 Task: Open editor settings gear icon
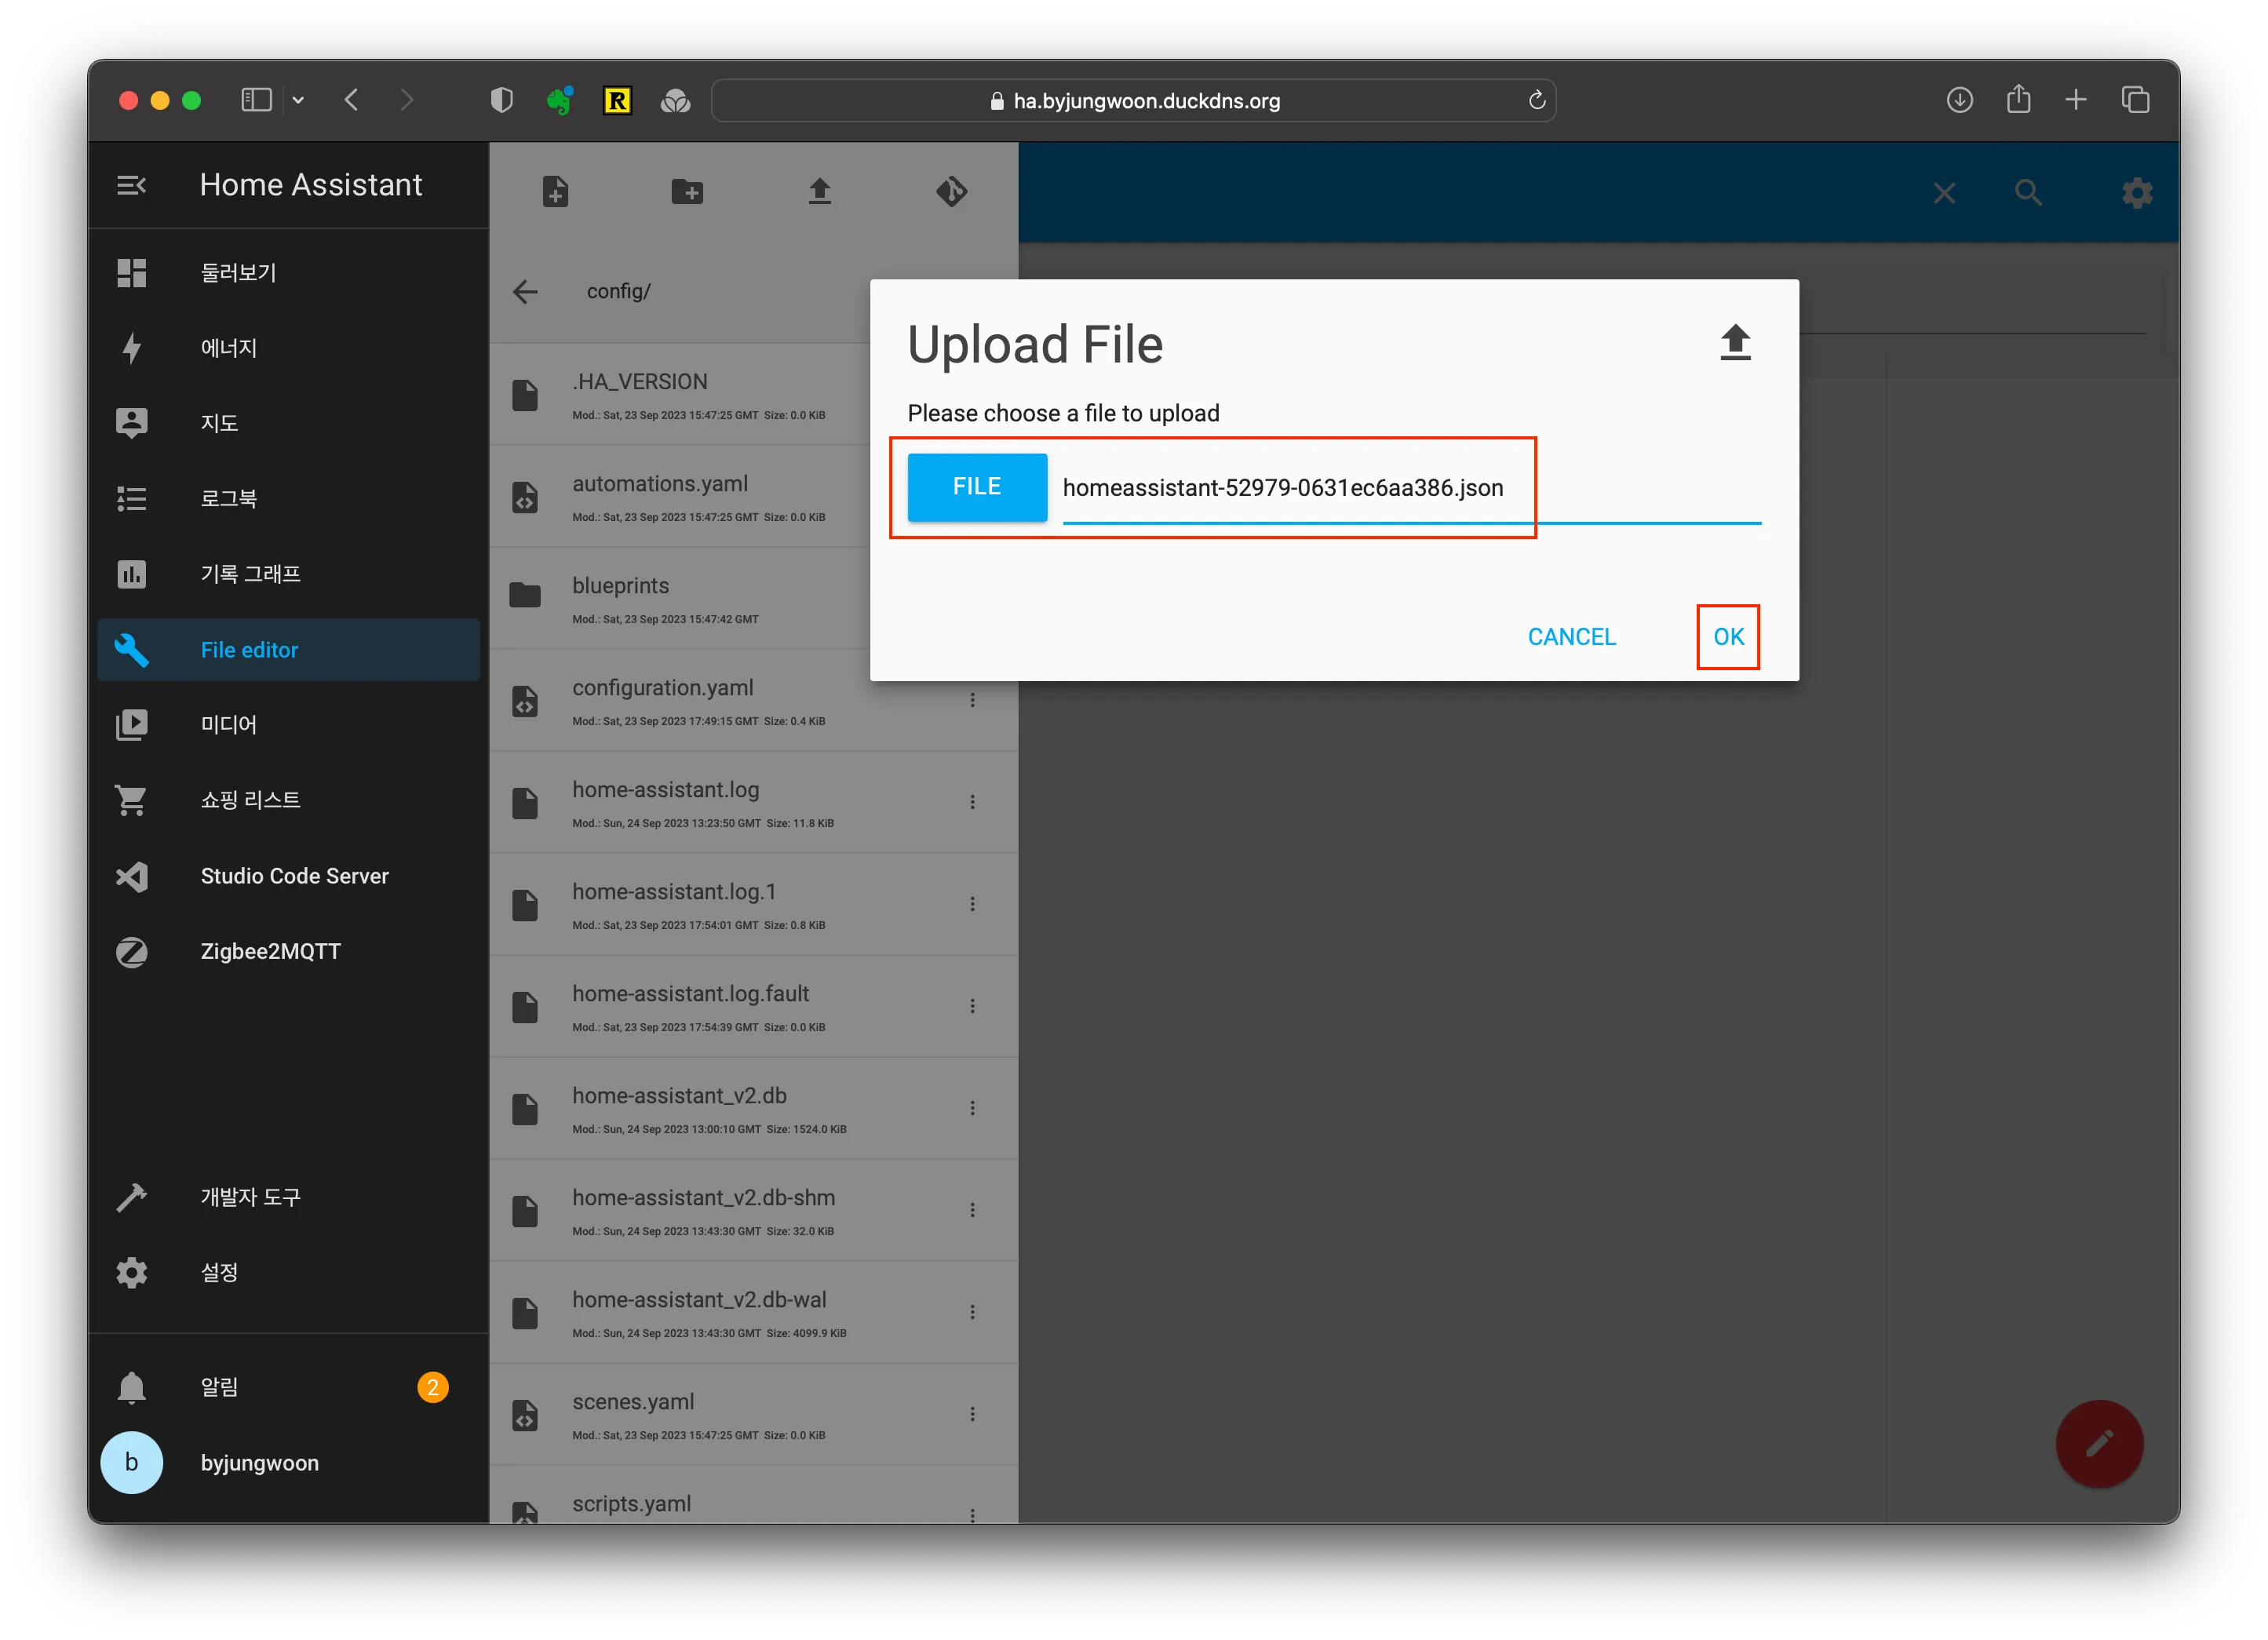[x=2137, y=193]
